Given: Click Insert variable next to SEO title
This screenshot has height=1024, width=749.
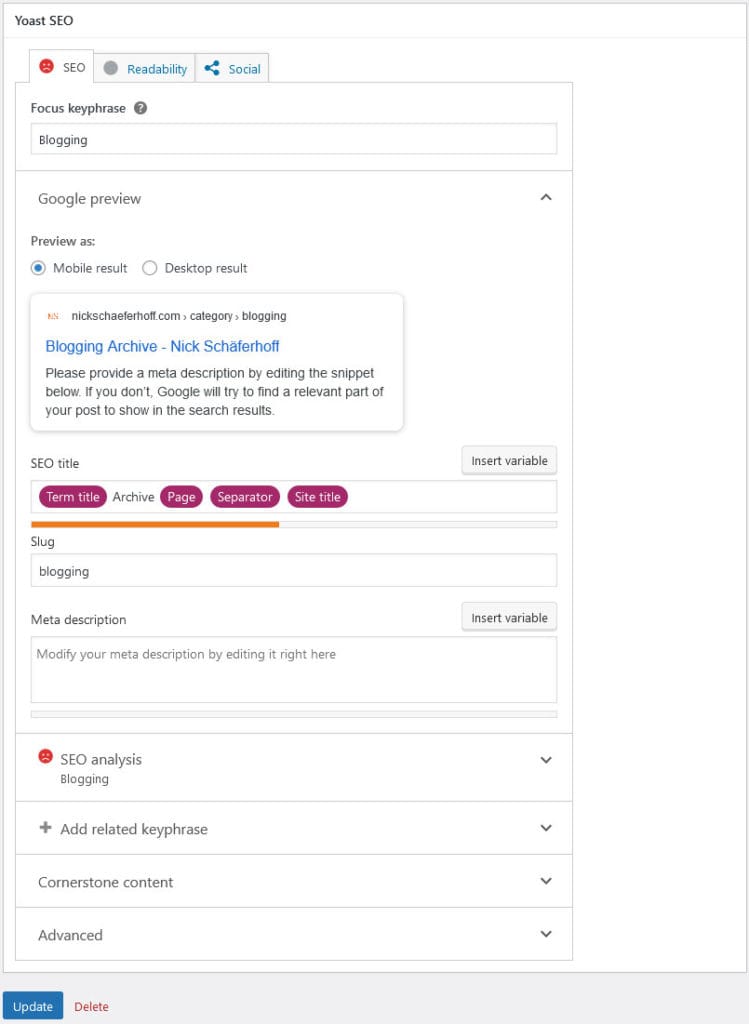Looking at the screenshot, I should point(509,461).
